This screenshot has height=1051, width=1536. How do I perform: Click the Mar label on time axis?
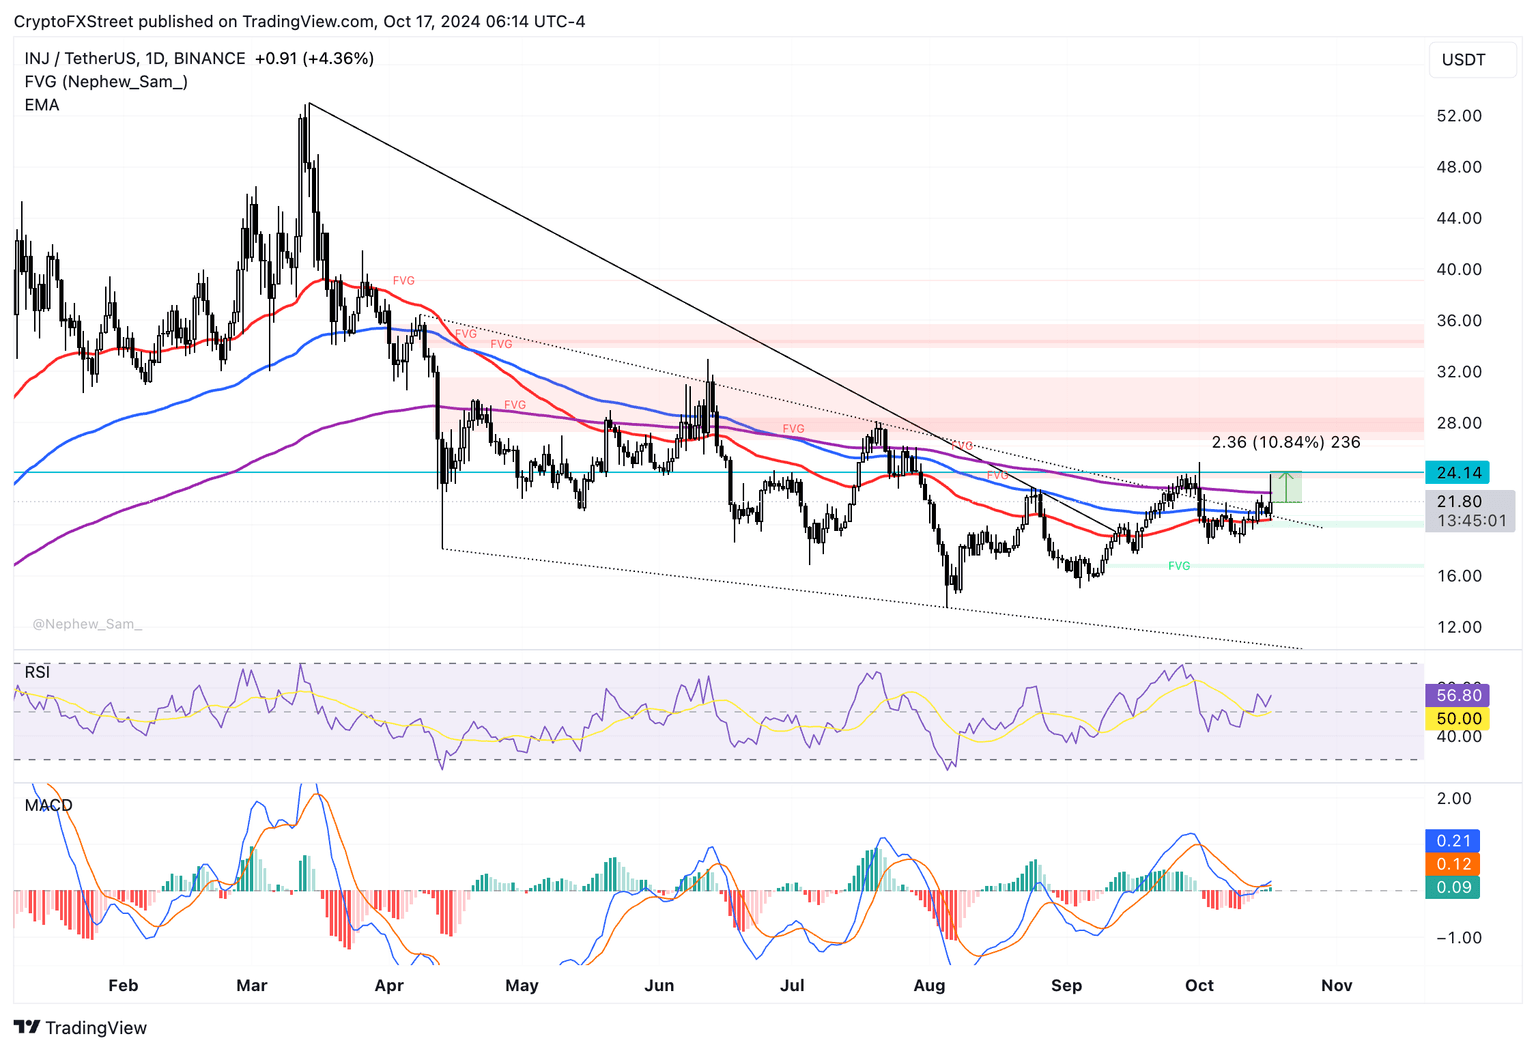pos(251,985)
